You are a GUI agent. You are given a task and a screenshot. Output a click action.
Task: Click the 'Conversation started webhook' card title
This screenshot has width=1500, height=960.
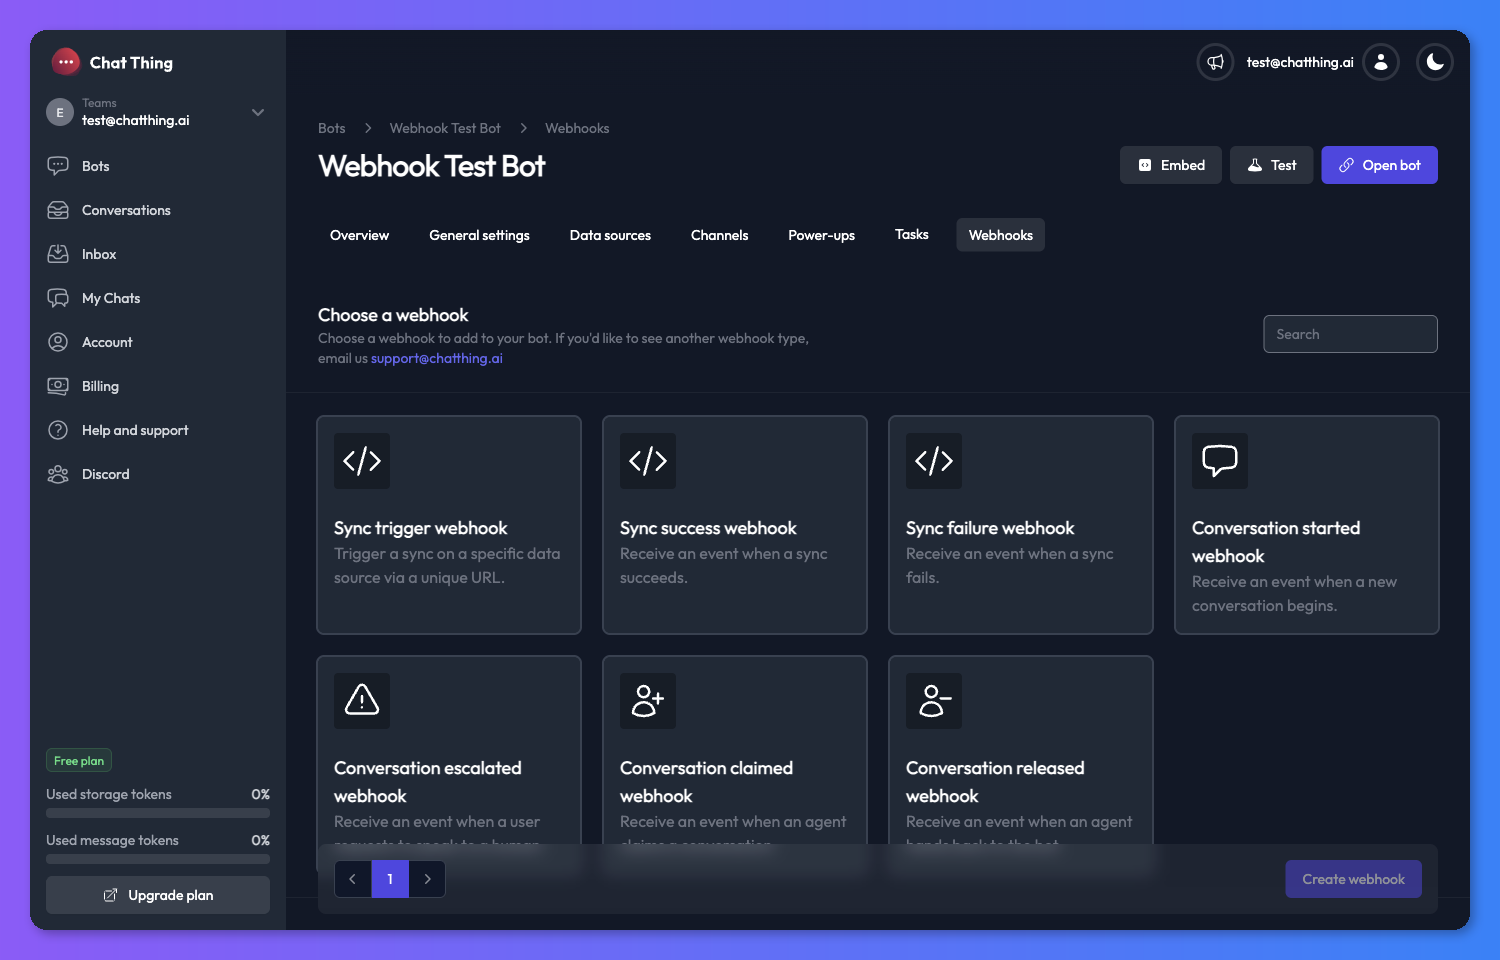point(1276,542)
